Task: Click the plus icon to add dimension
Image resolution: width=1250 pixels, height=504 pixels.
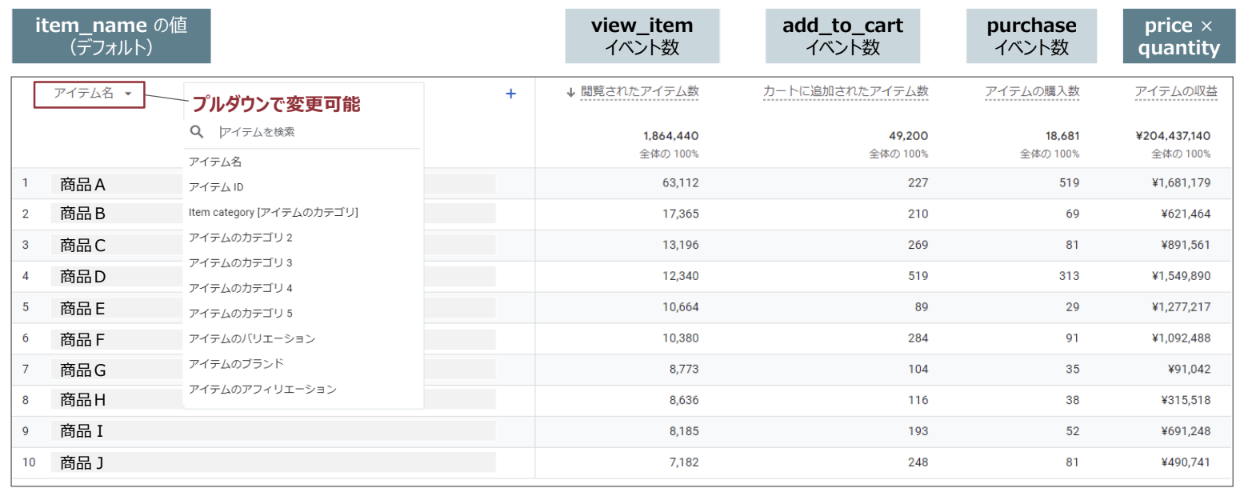Action: click(x=510, y=93)
